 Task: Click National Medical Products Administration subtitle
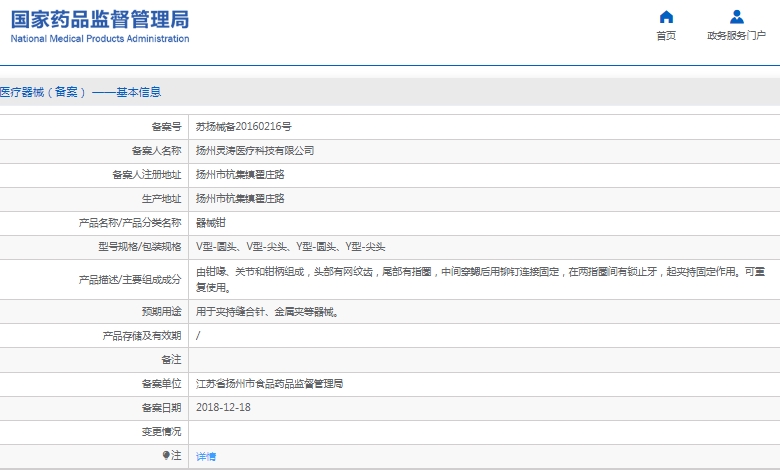click(100, 39)
